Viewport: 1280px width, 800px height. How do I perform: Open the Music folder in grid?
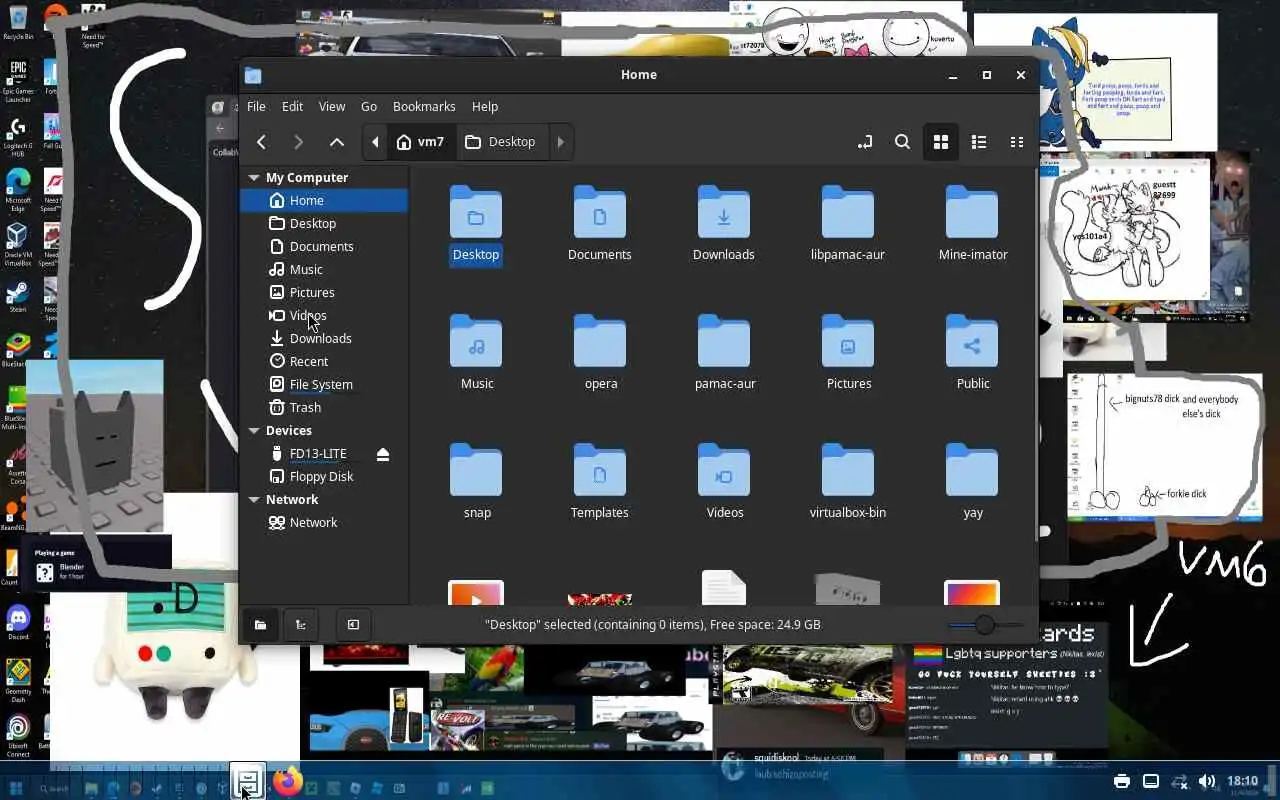[477, 353]
